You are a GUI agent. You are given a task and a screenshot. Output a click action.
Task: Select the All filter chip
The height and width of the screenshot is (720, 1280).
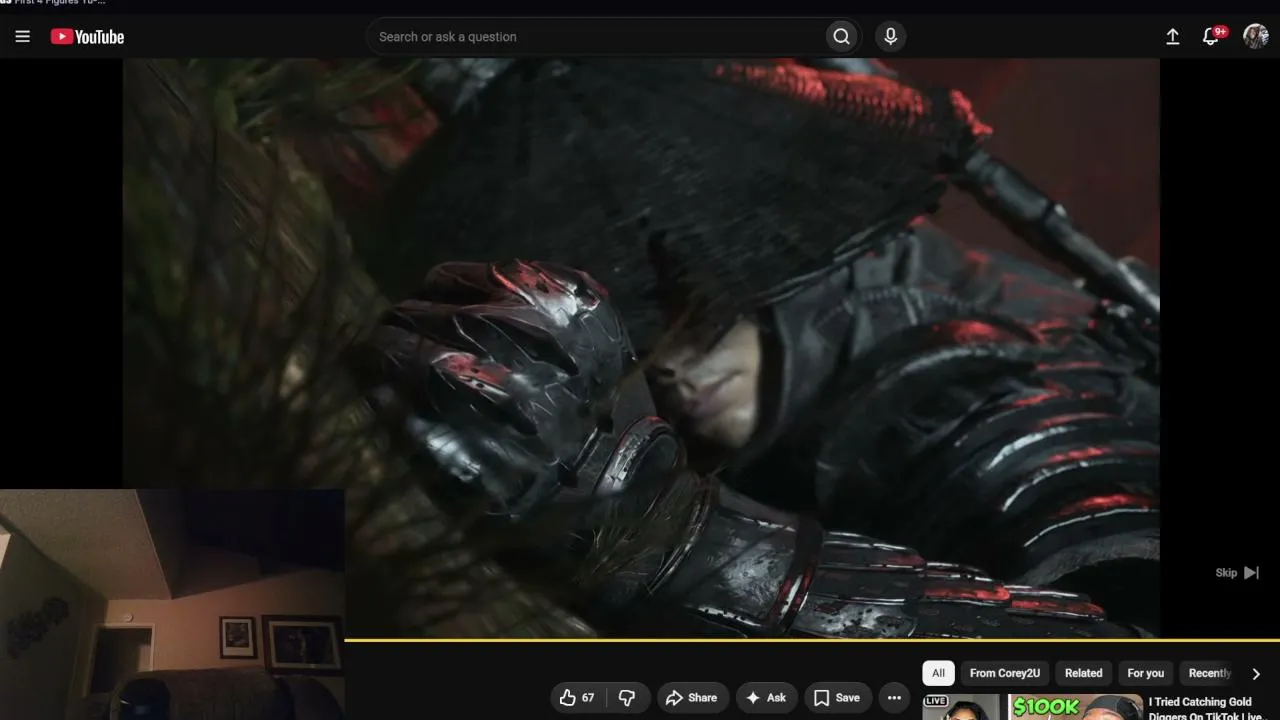click(x=938, y=673)
